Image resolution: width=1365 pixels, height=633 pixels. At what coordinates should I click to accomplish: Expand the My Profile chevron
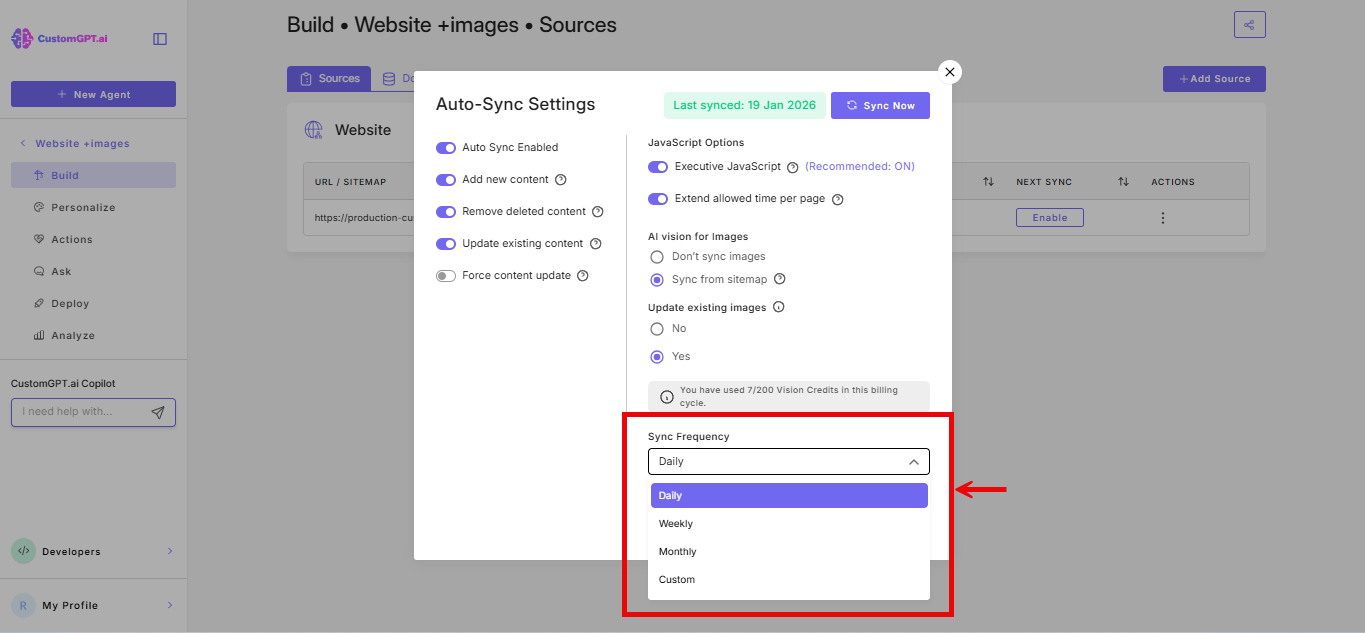point(169,605)
